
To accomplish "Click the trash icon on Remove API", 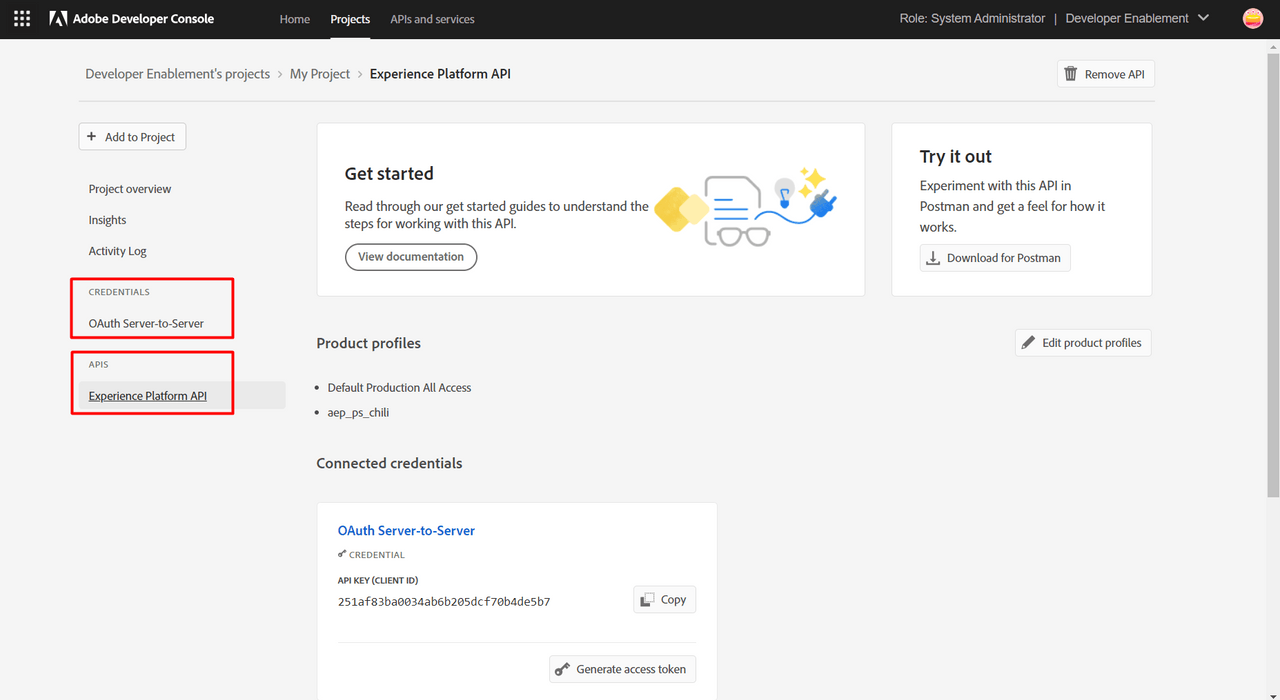I will [1071, 74].
